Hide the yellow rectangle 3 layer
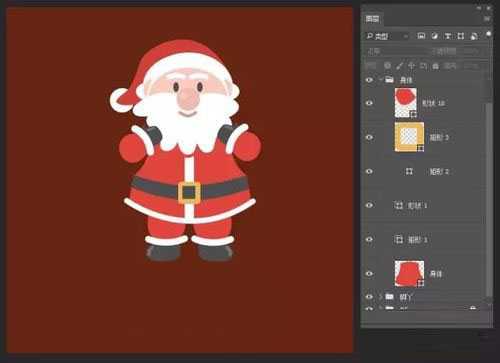 click(369, 137)
